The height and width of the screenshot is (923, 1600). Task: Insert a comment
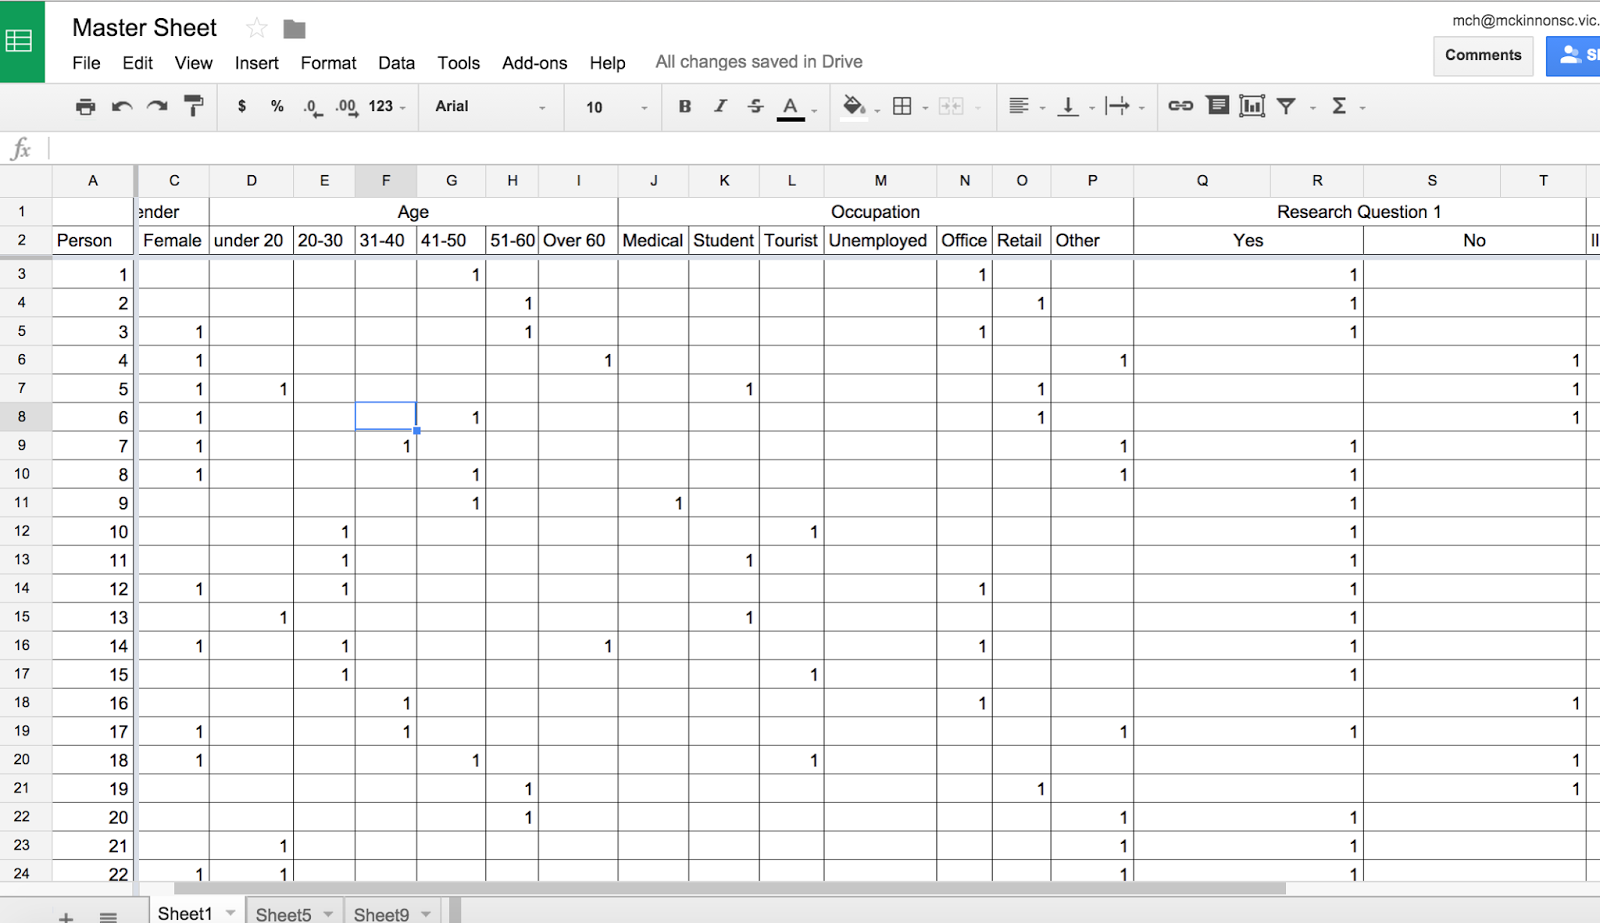tap(1217, 106)
